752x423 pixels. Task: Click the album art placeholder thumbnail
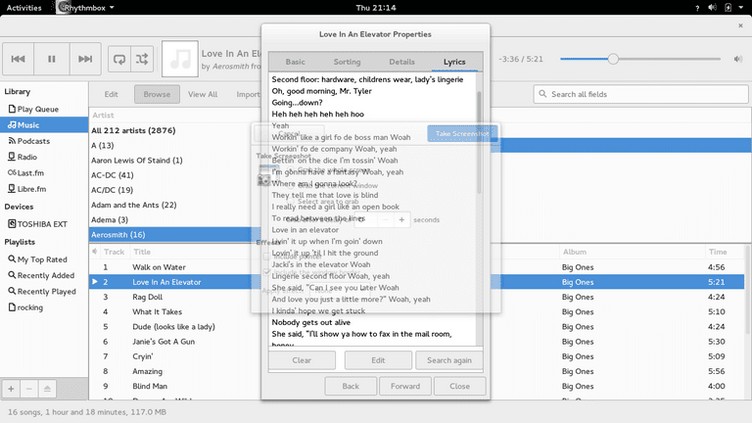pos(180,59)
